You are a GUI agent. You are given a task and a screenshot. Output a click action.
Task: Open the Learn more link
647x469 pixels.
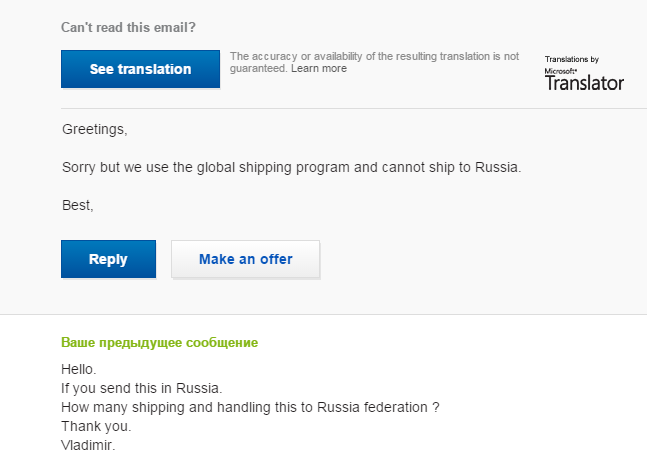pos(319,69)
